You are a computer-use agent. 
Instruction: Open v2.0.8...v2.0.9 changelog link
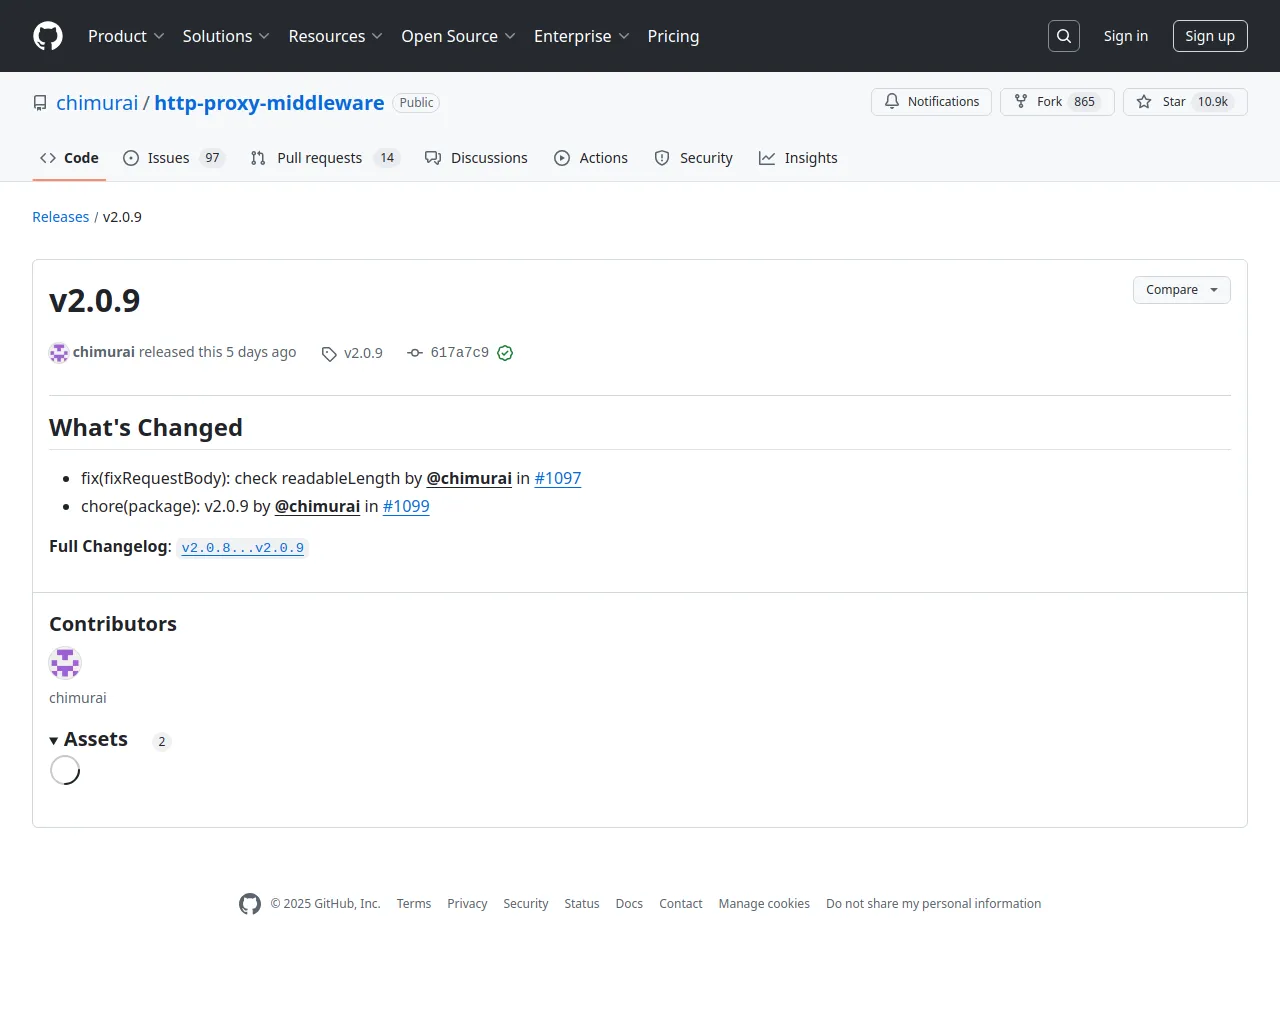pos(243,548)
